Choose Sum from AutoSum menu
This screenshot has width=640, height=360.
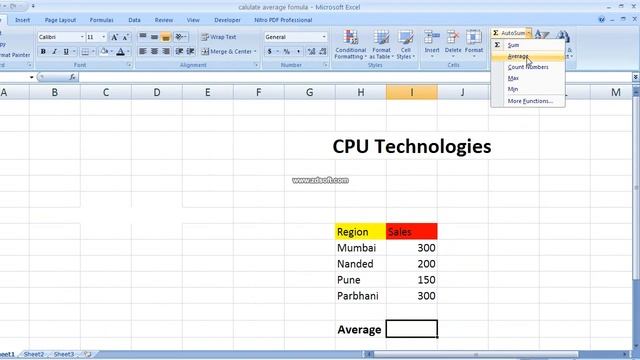528,45
